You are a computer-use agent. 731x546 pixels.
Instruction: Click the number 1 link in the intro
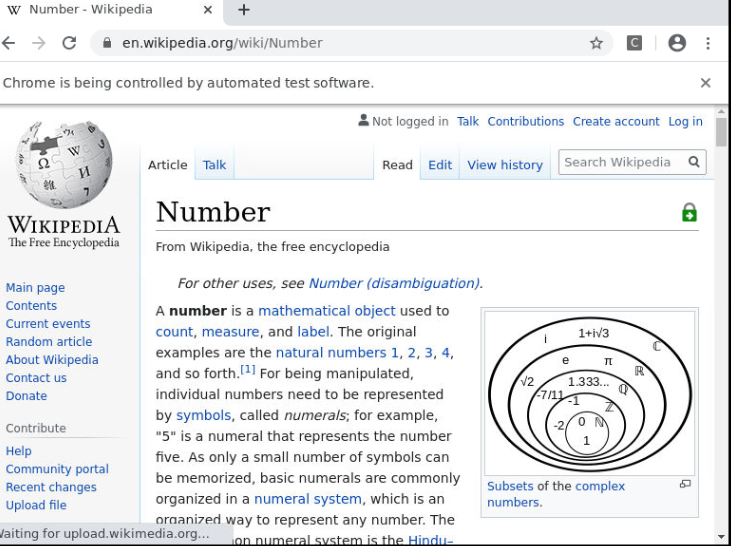pos(394,352)
